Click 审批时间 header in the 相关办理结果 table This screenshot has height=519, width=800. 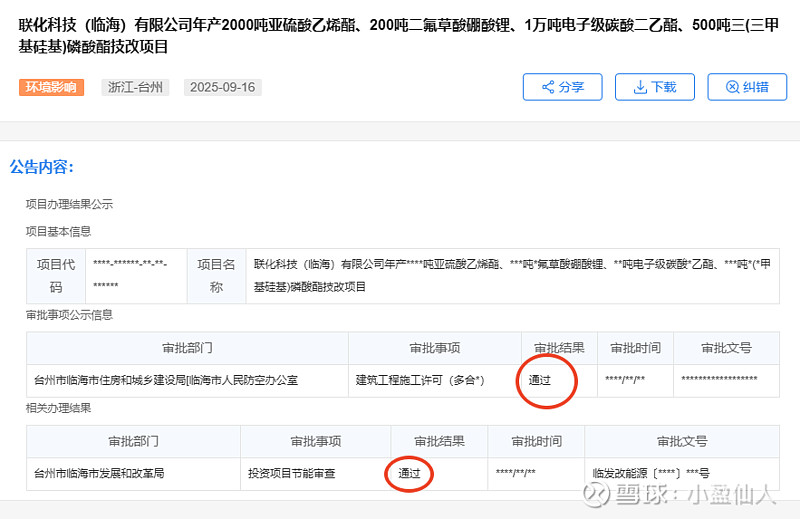click(536, 441)
